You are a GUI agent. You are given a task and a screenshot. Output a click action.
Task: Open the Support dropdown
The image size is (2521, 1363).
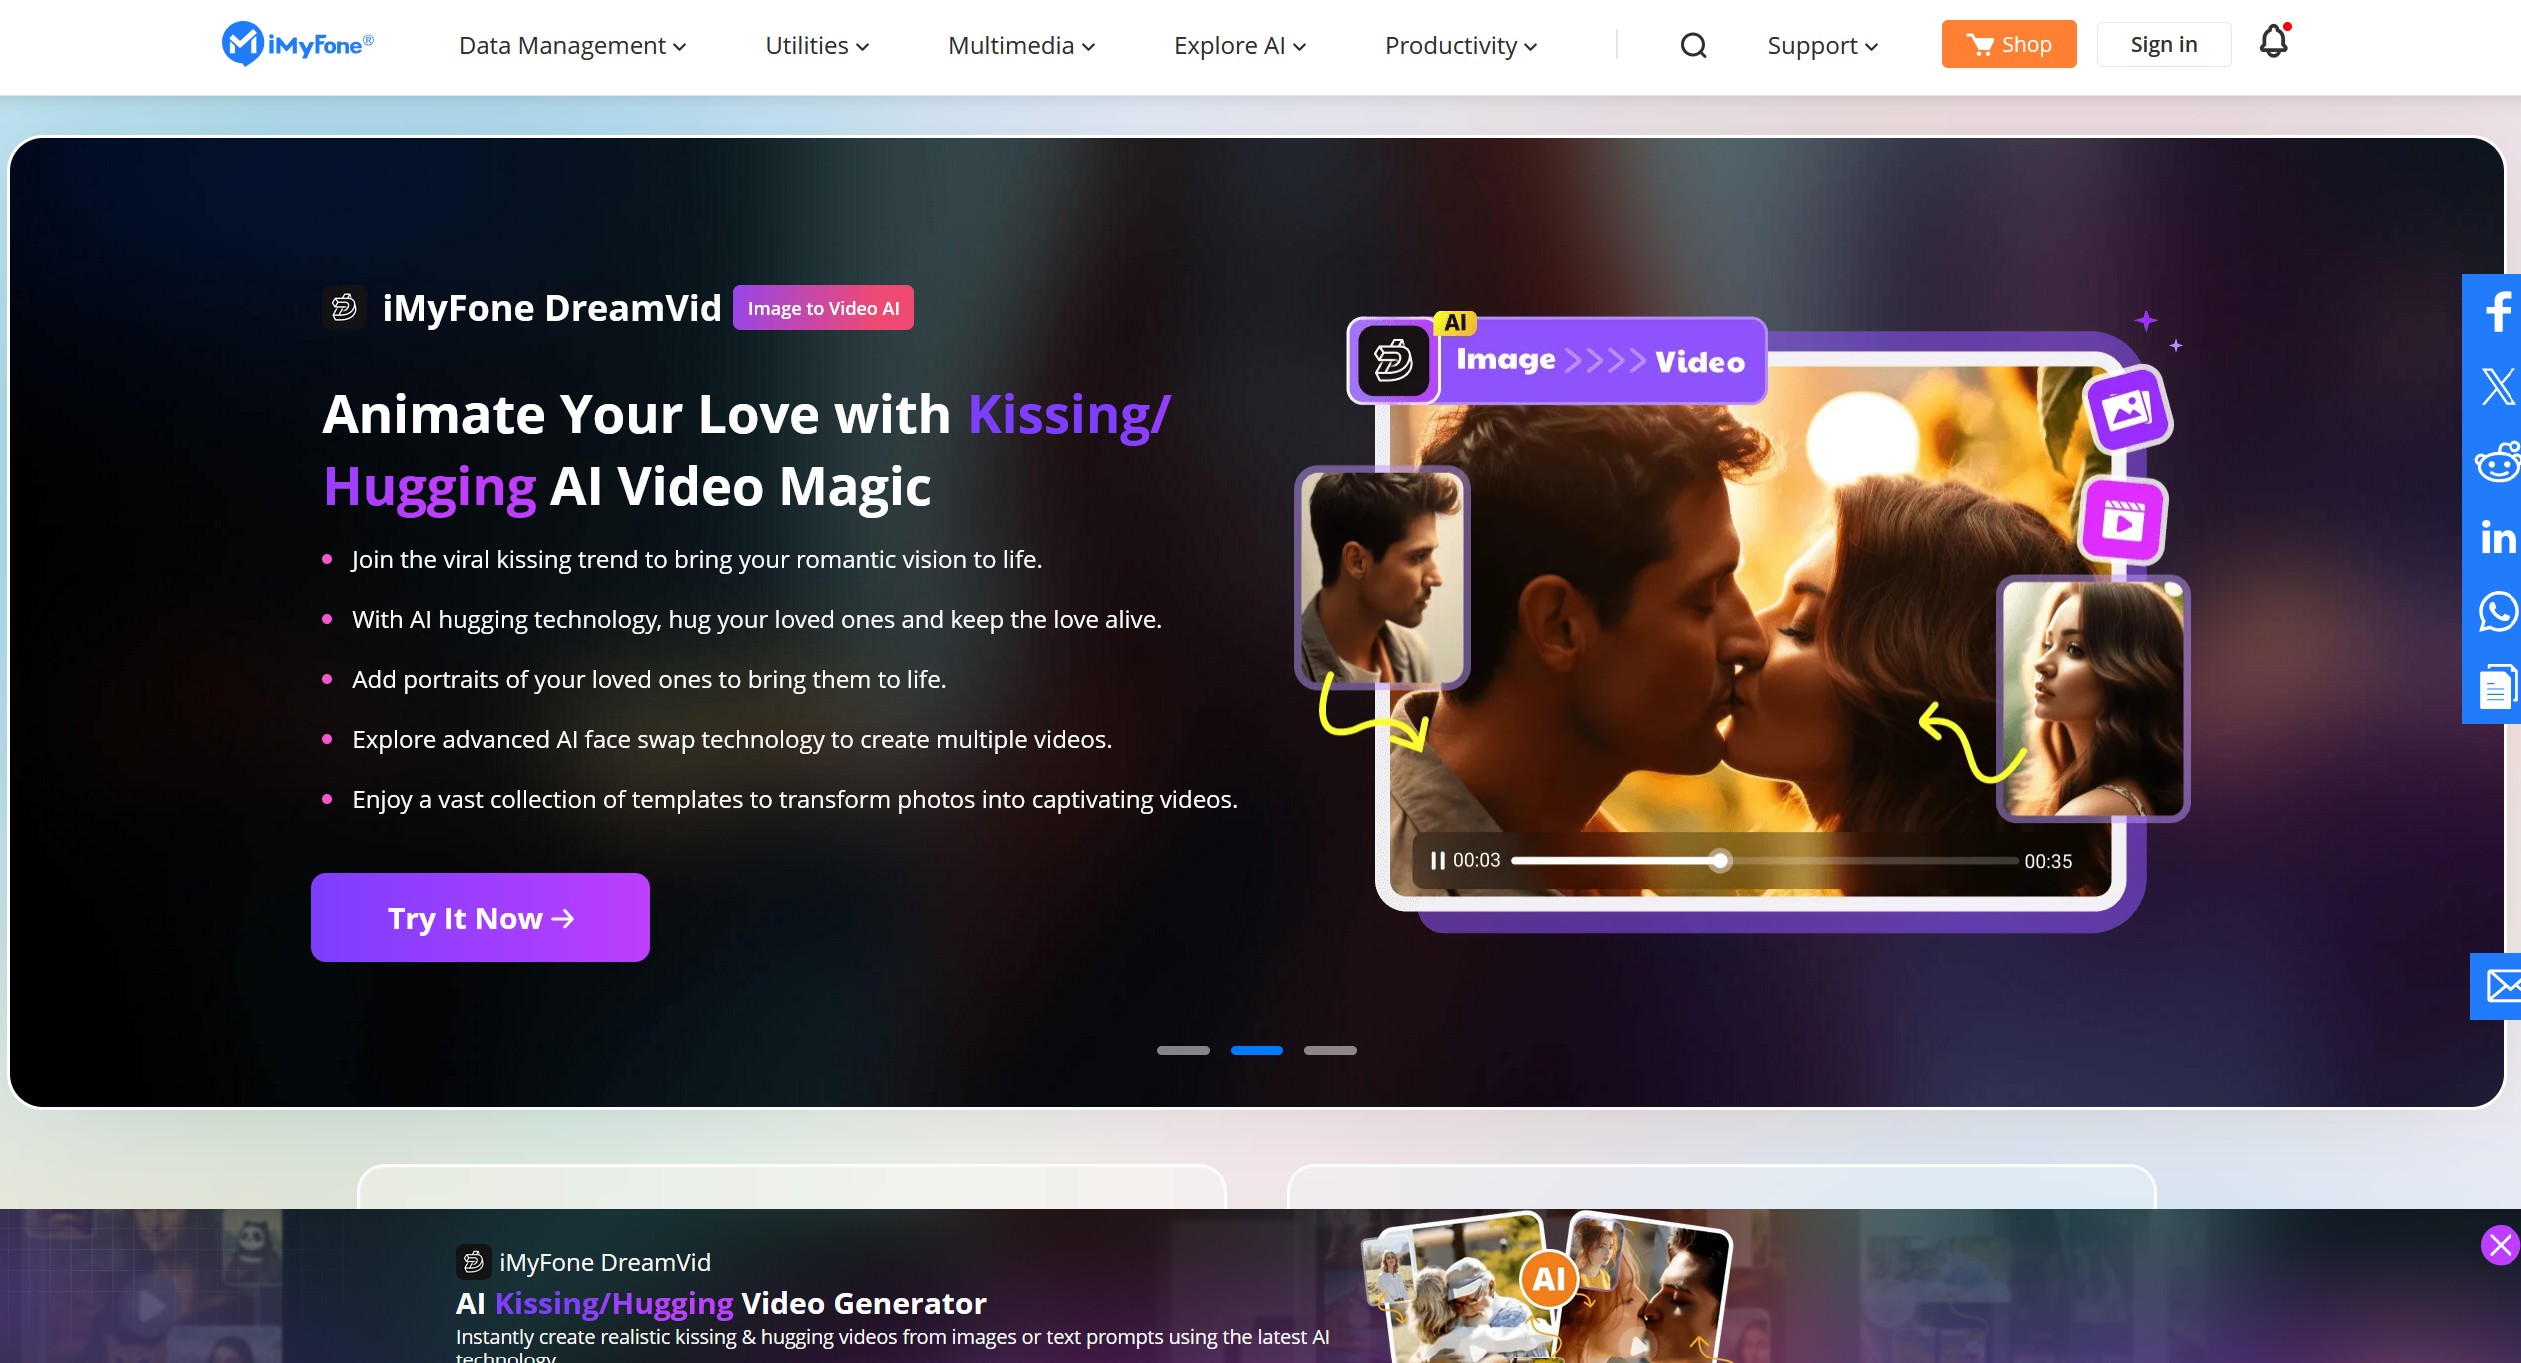[1822, 46]
